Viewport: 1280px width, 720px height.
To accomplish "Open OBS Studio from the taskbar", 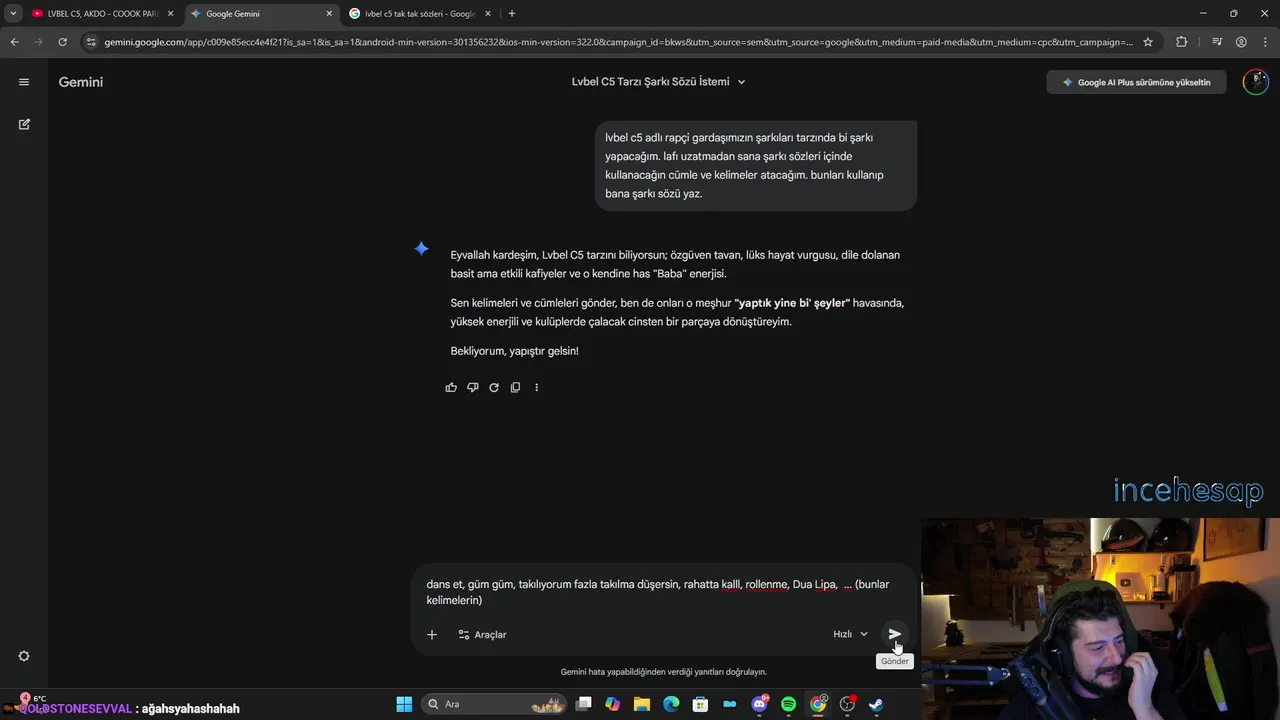I will [x=847, y=704].
